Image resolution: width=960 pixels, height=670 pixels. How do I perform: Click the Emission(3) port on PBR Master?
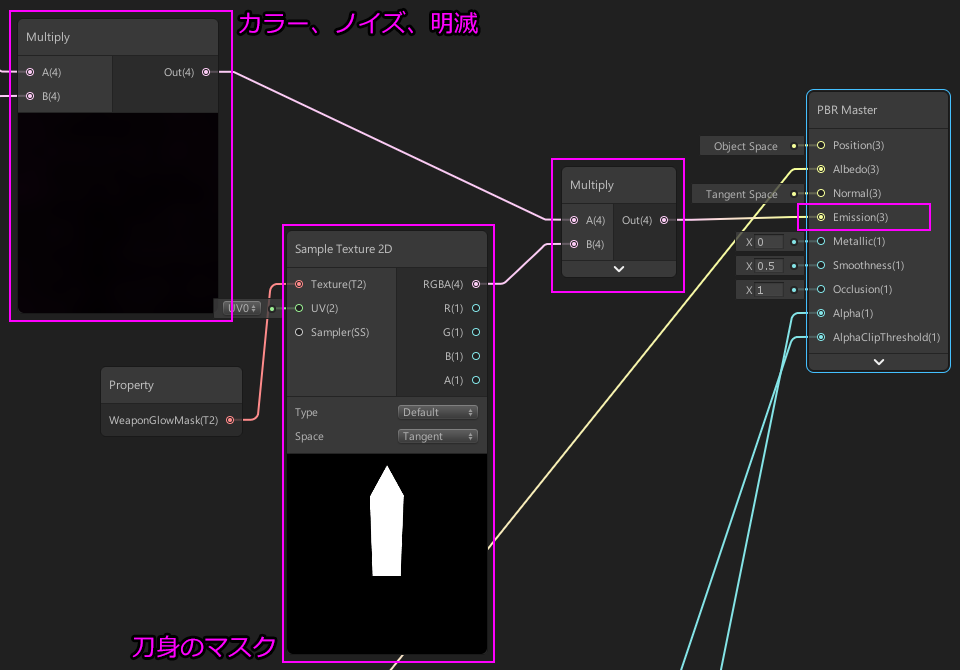[822, 217]
